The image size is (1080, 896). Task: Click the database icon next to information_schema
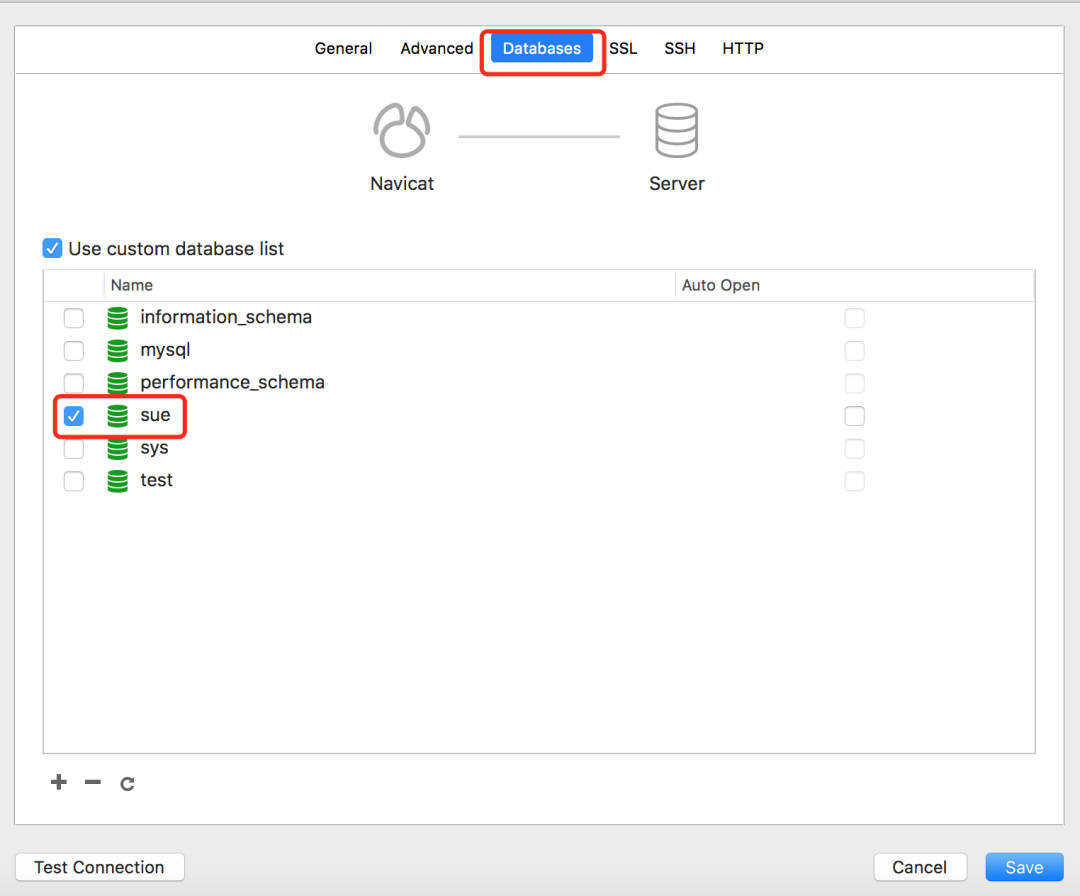[x=117, y=317]
